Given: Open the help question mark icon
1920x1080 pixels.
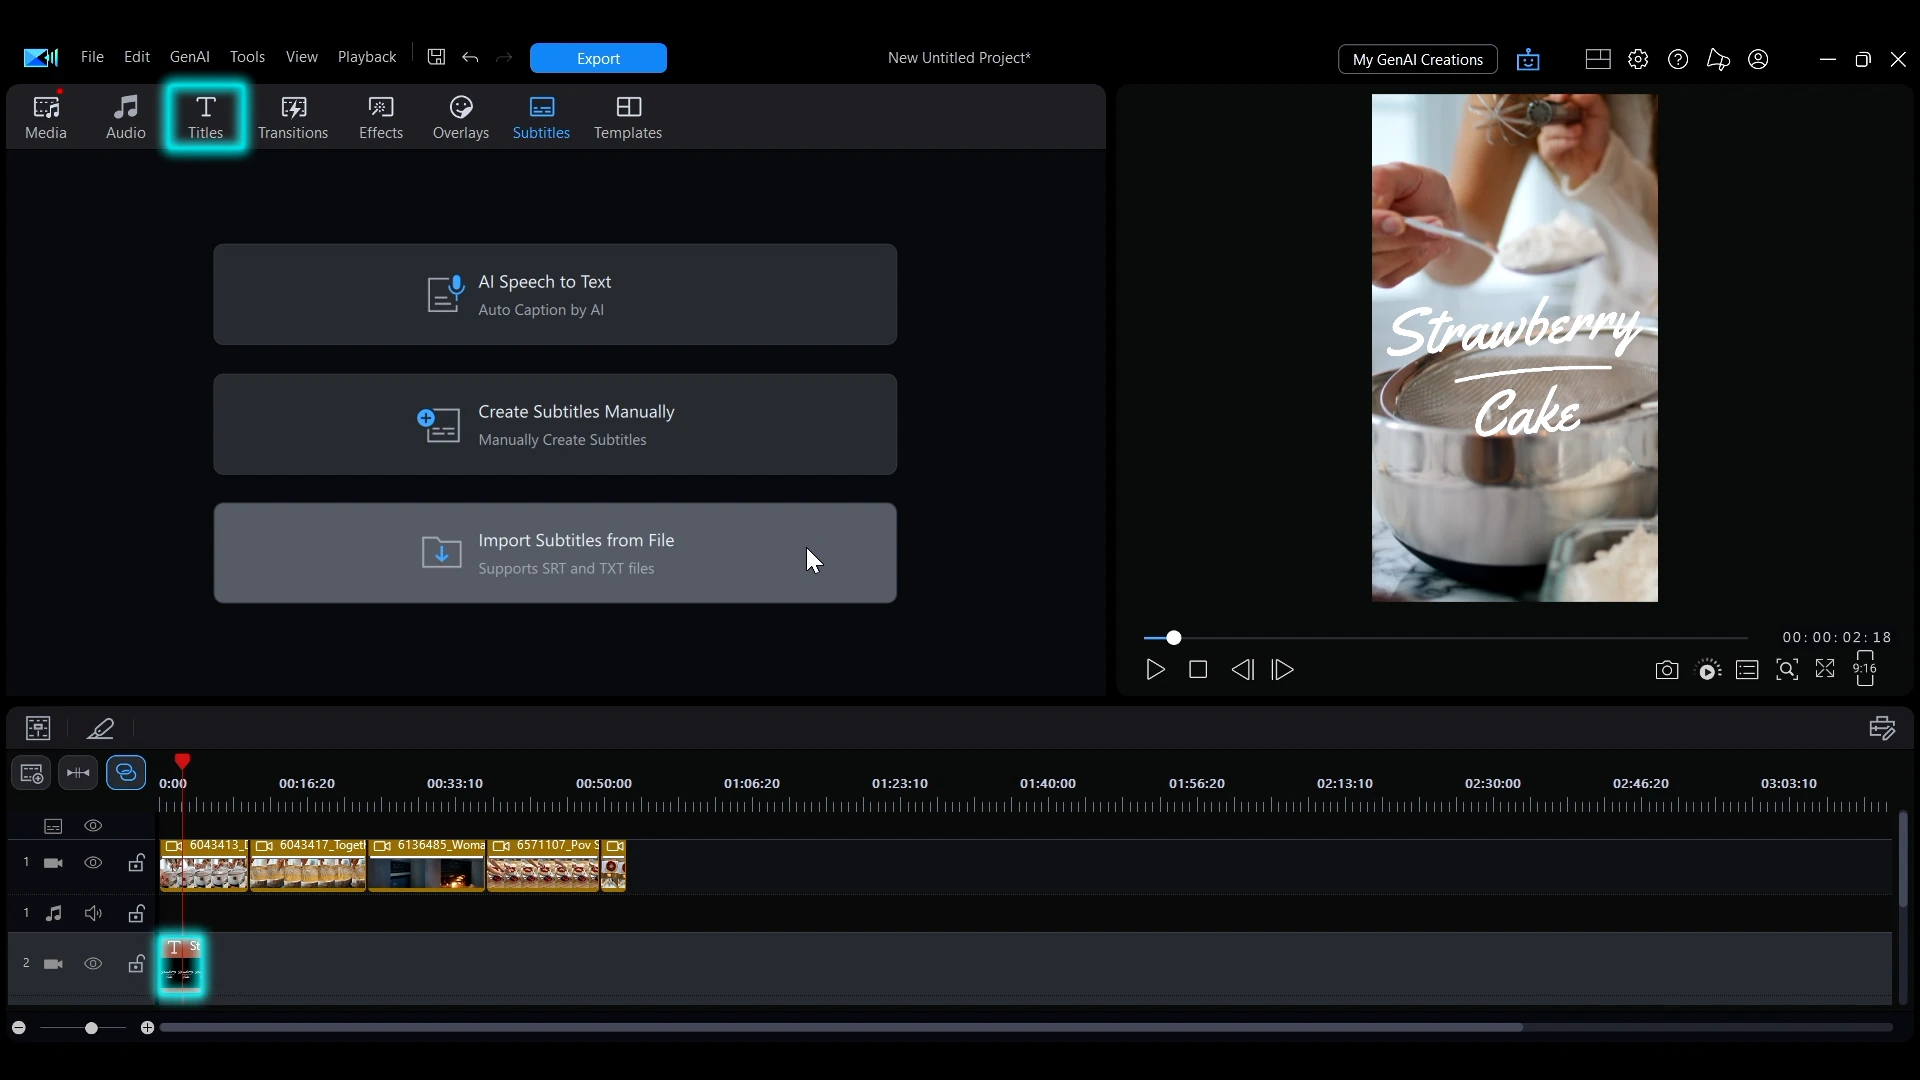Looking at the screenshot, I should [x=1678, y=59].
